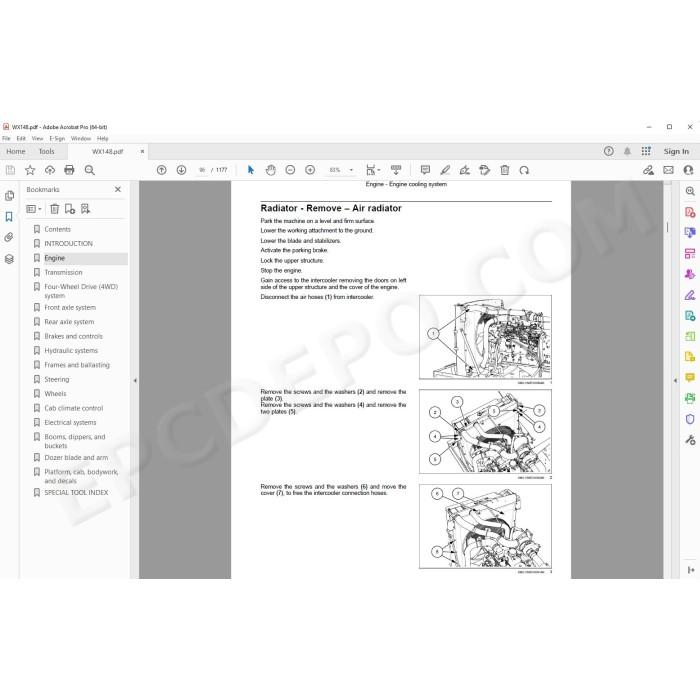Viewport: 700px width, 700px height.
Task: Open the Electrical systems bookmark
Action: [70, 422]
